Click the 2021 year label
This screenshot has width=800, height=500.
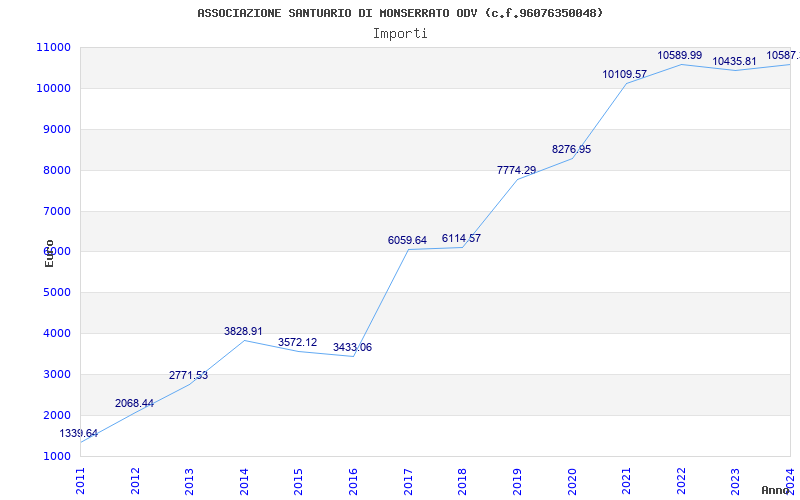(627, 481)
